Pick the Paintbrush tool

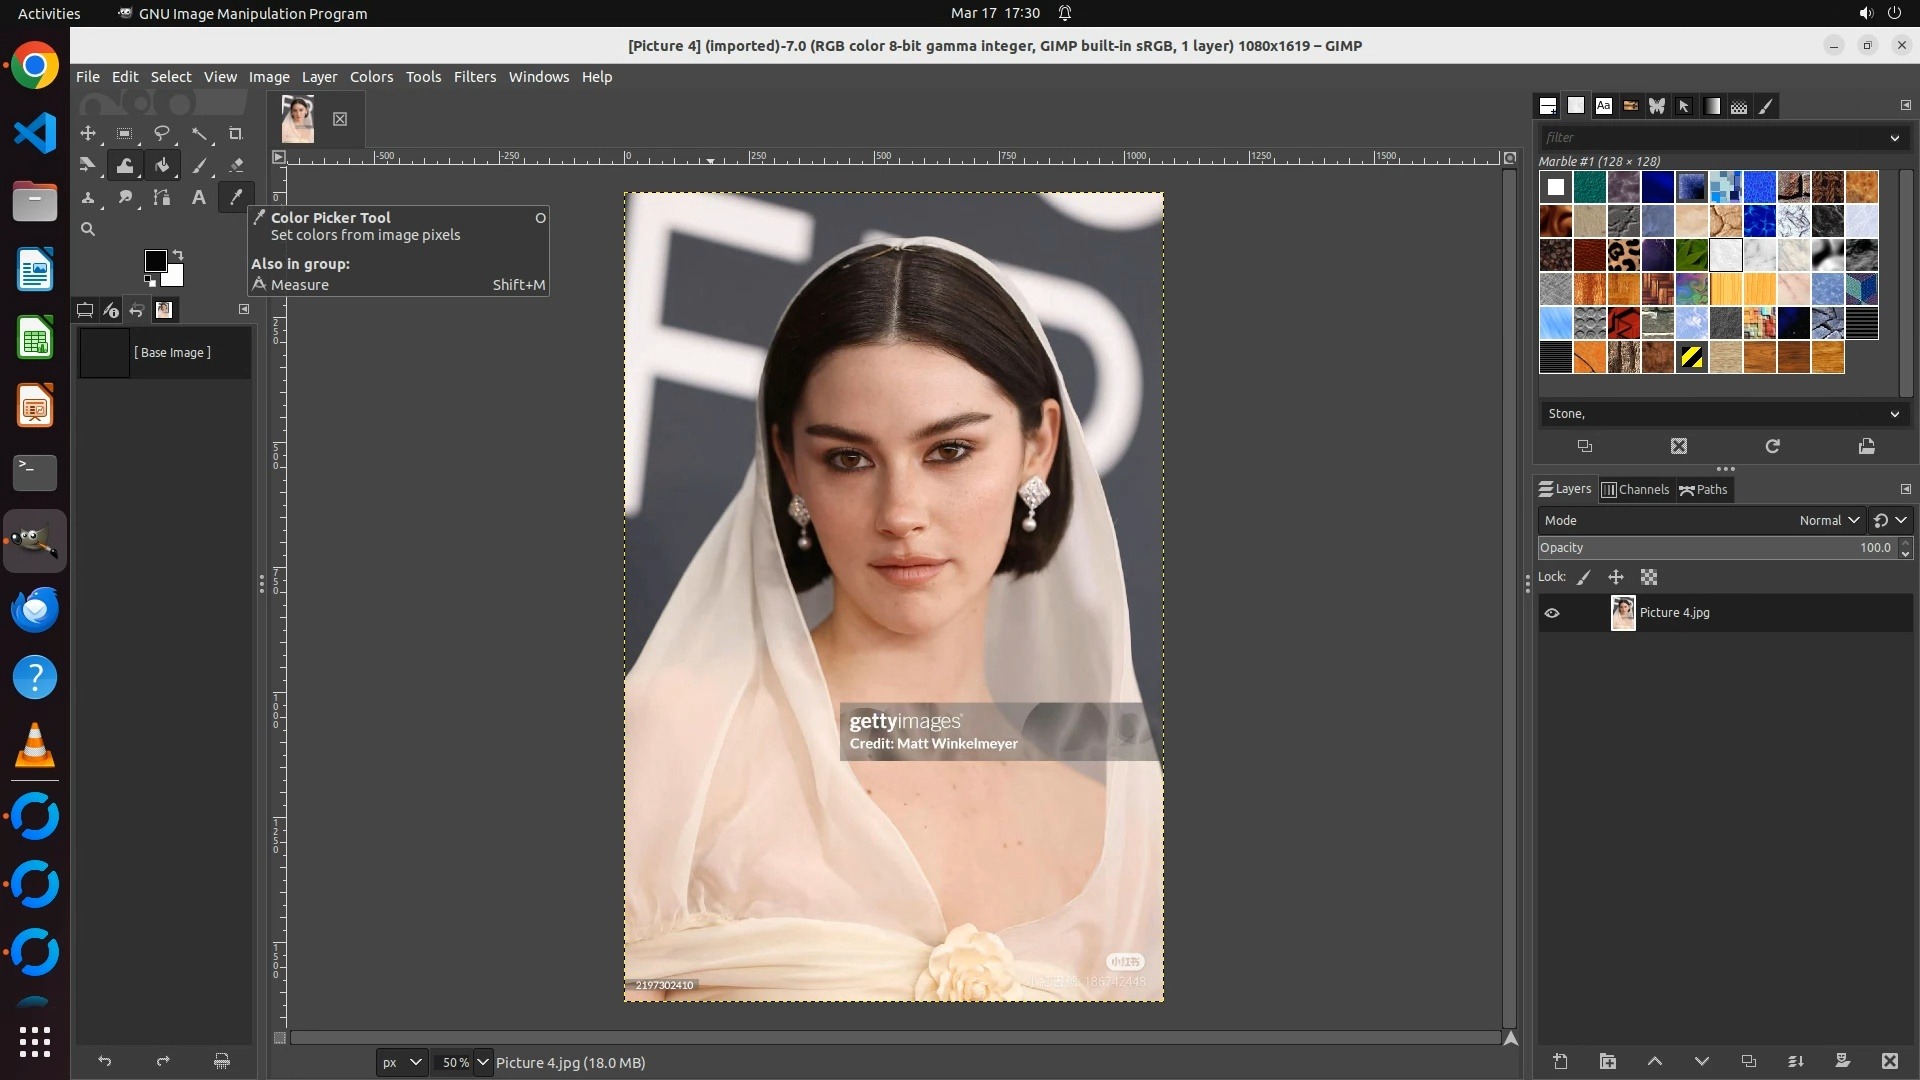pos(199,165)
